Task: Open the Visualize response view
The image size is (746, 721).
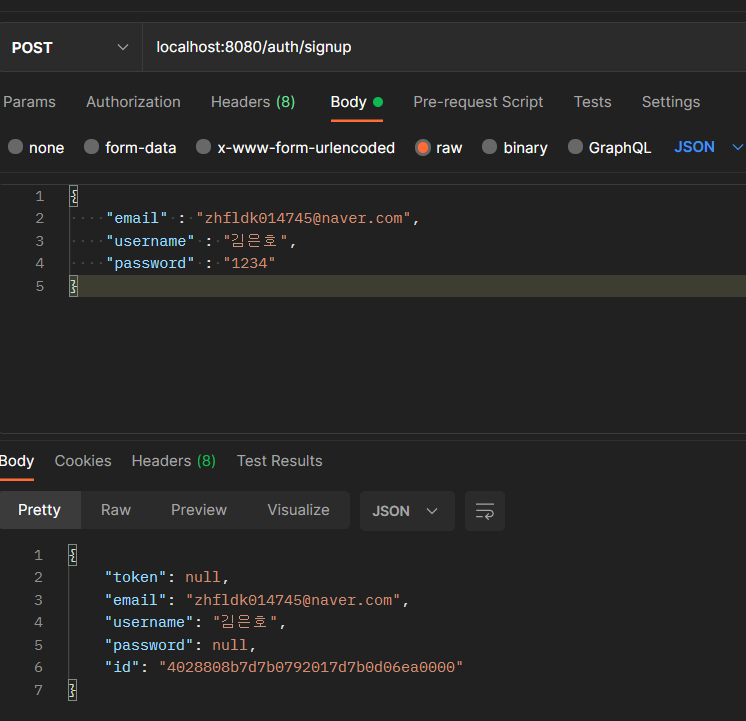Action: click(x=298, y=510)
